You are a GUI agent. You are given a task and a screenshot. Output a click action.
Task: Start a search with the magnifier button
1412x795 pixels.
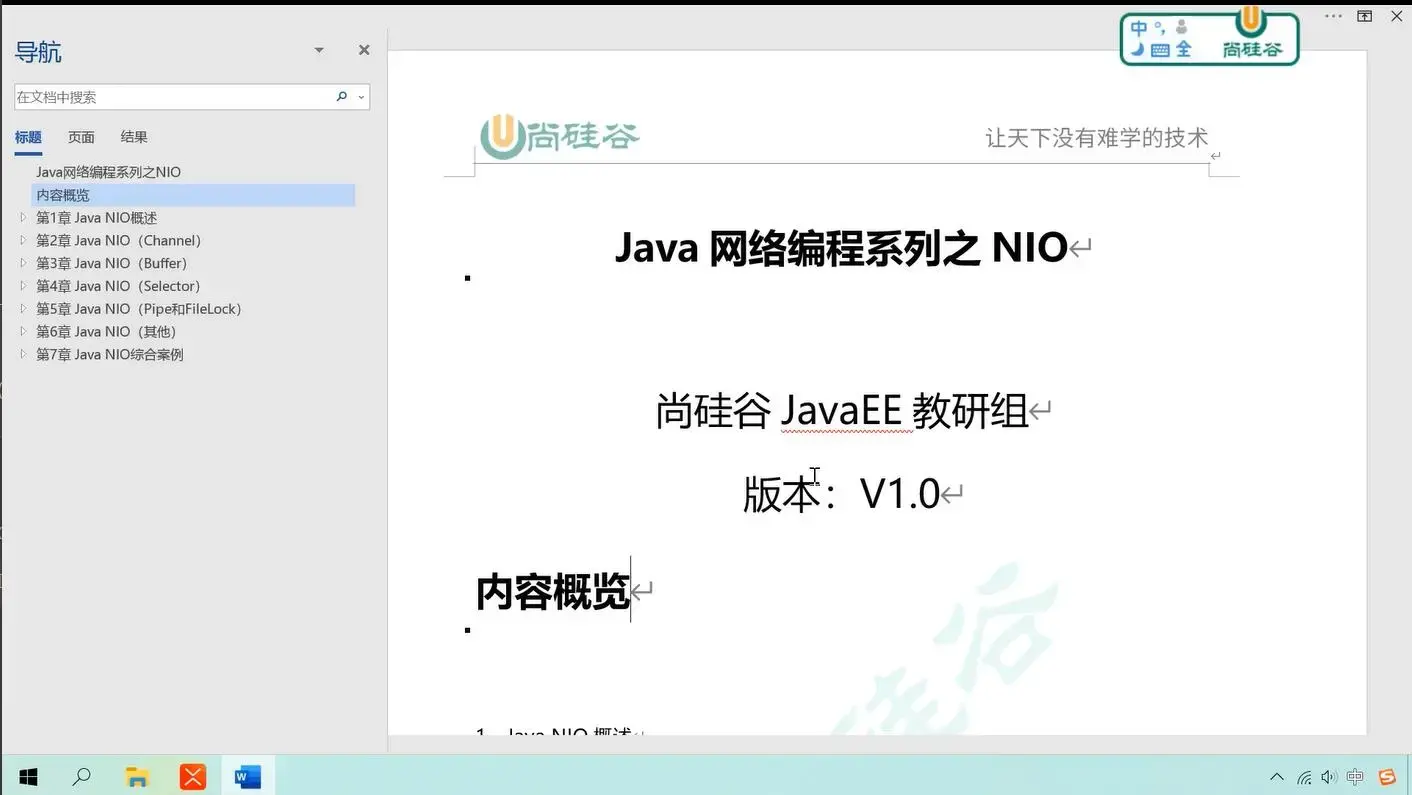click(x=341, y=96)
